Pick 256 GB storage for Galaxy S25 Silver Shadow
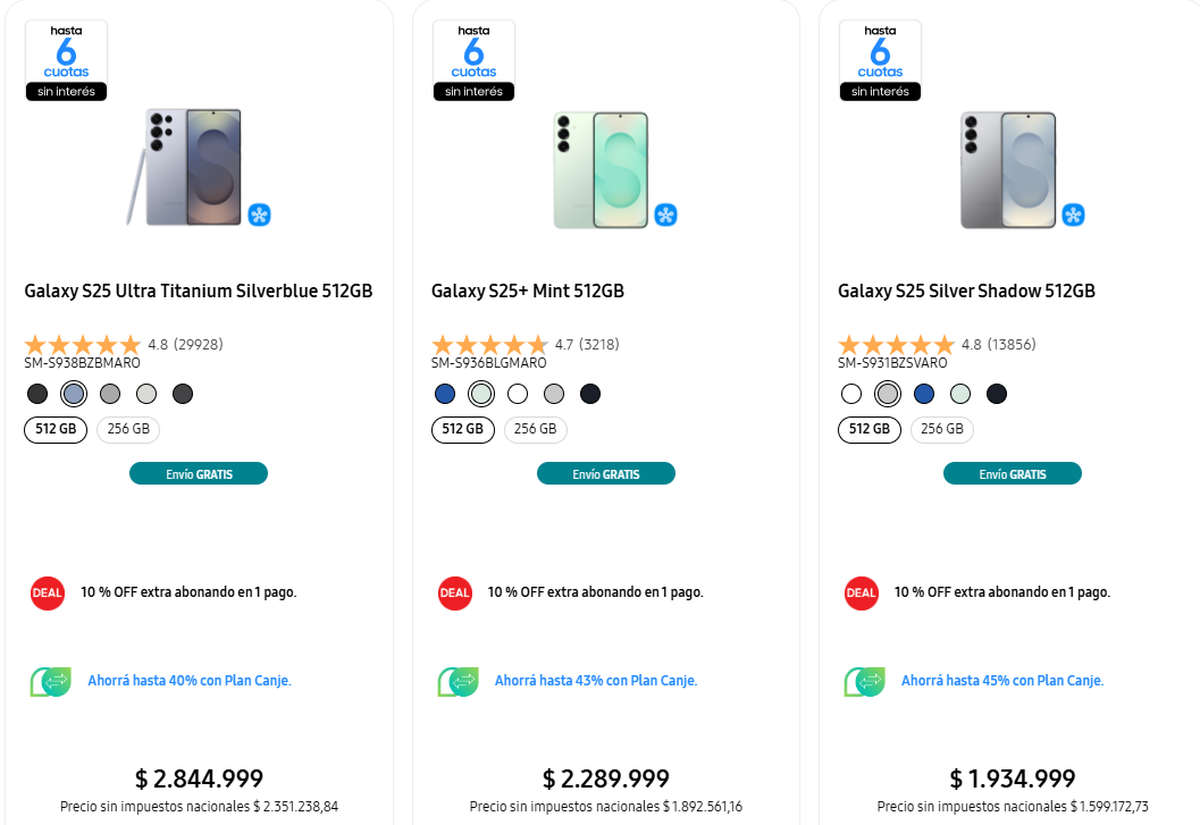Viewport: 1200px width, 825px height. click(942, 429)
